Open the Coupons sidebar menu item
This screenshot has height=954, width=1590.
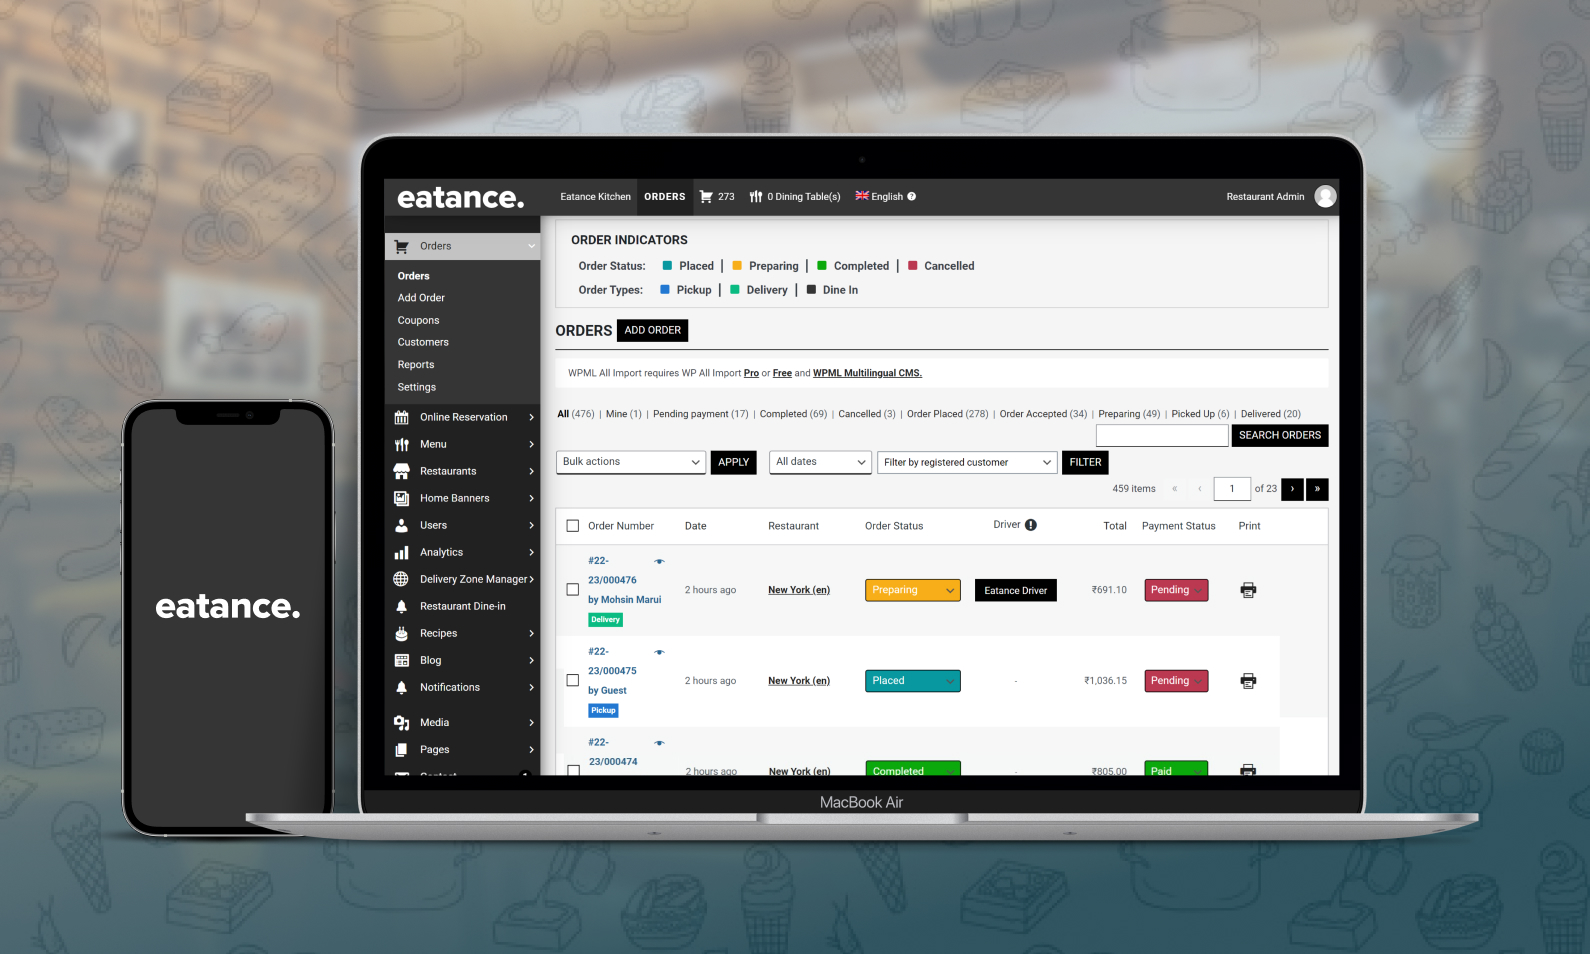click(418, 321)
